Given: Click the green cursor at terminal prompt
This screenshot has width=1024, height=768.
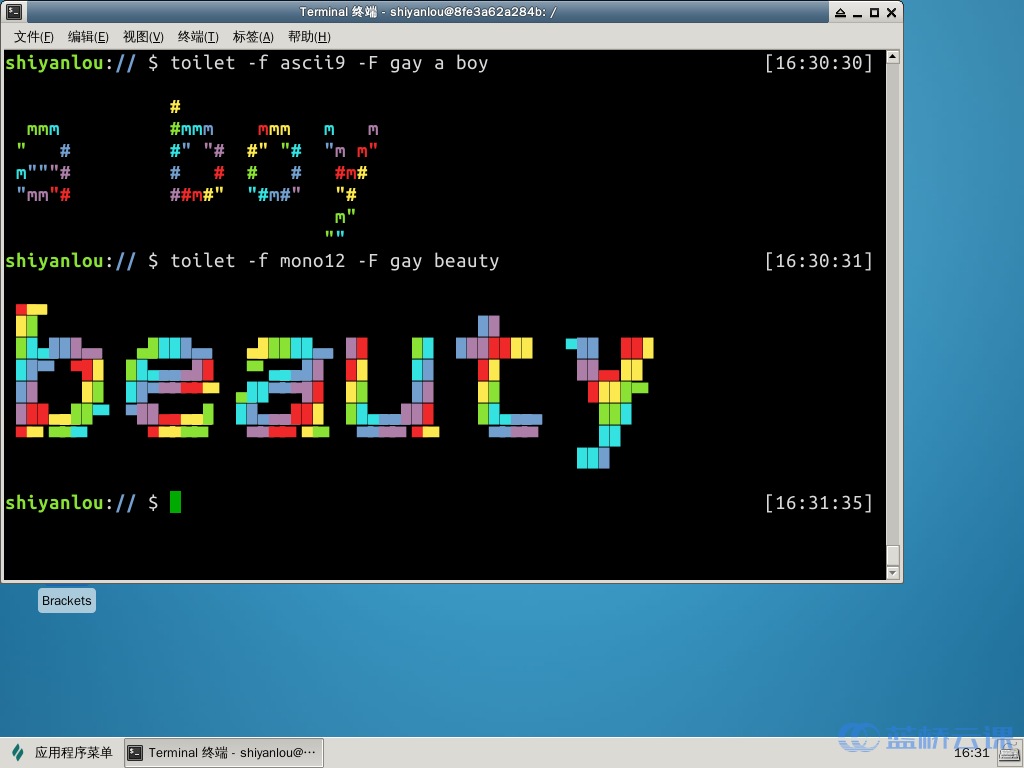Looking at the screenshot, I should (x=176, y=502).
